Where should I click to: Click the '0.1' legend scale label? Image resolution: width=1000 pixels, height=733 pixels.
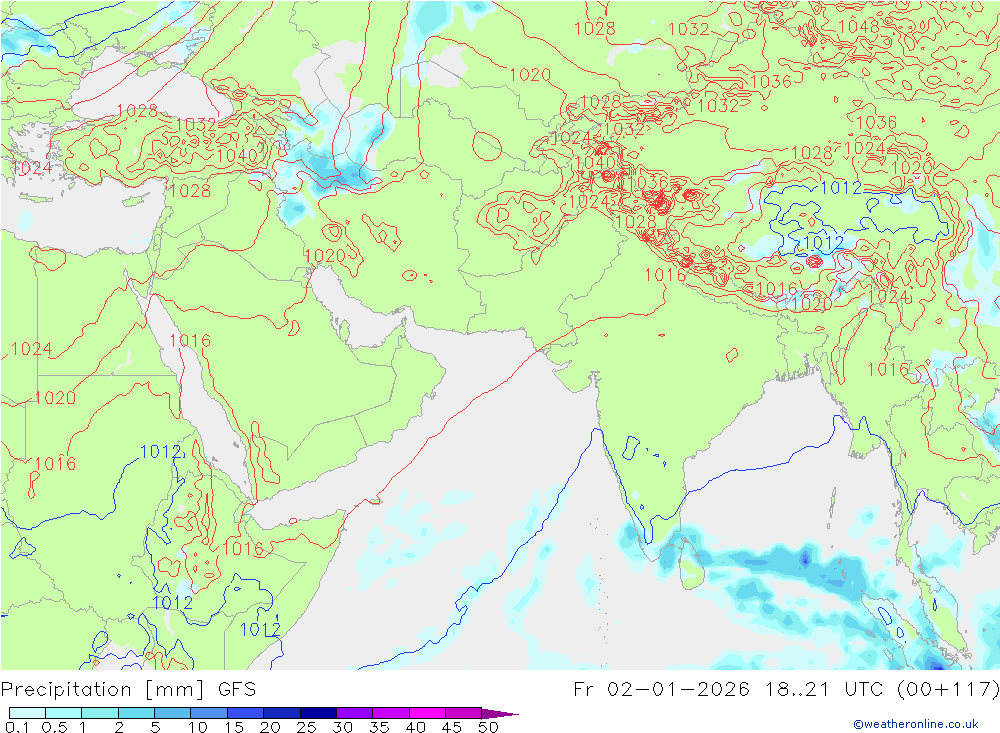[x=17, y=727]
